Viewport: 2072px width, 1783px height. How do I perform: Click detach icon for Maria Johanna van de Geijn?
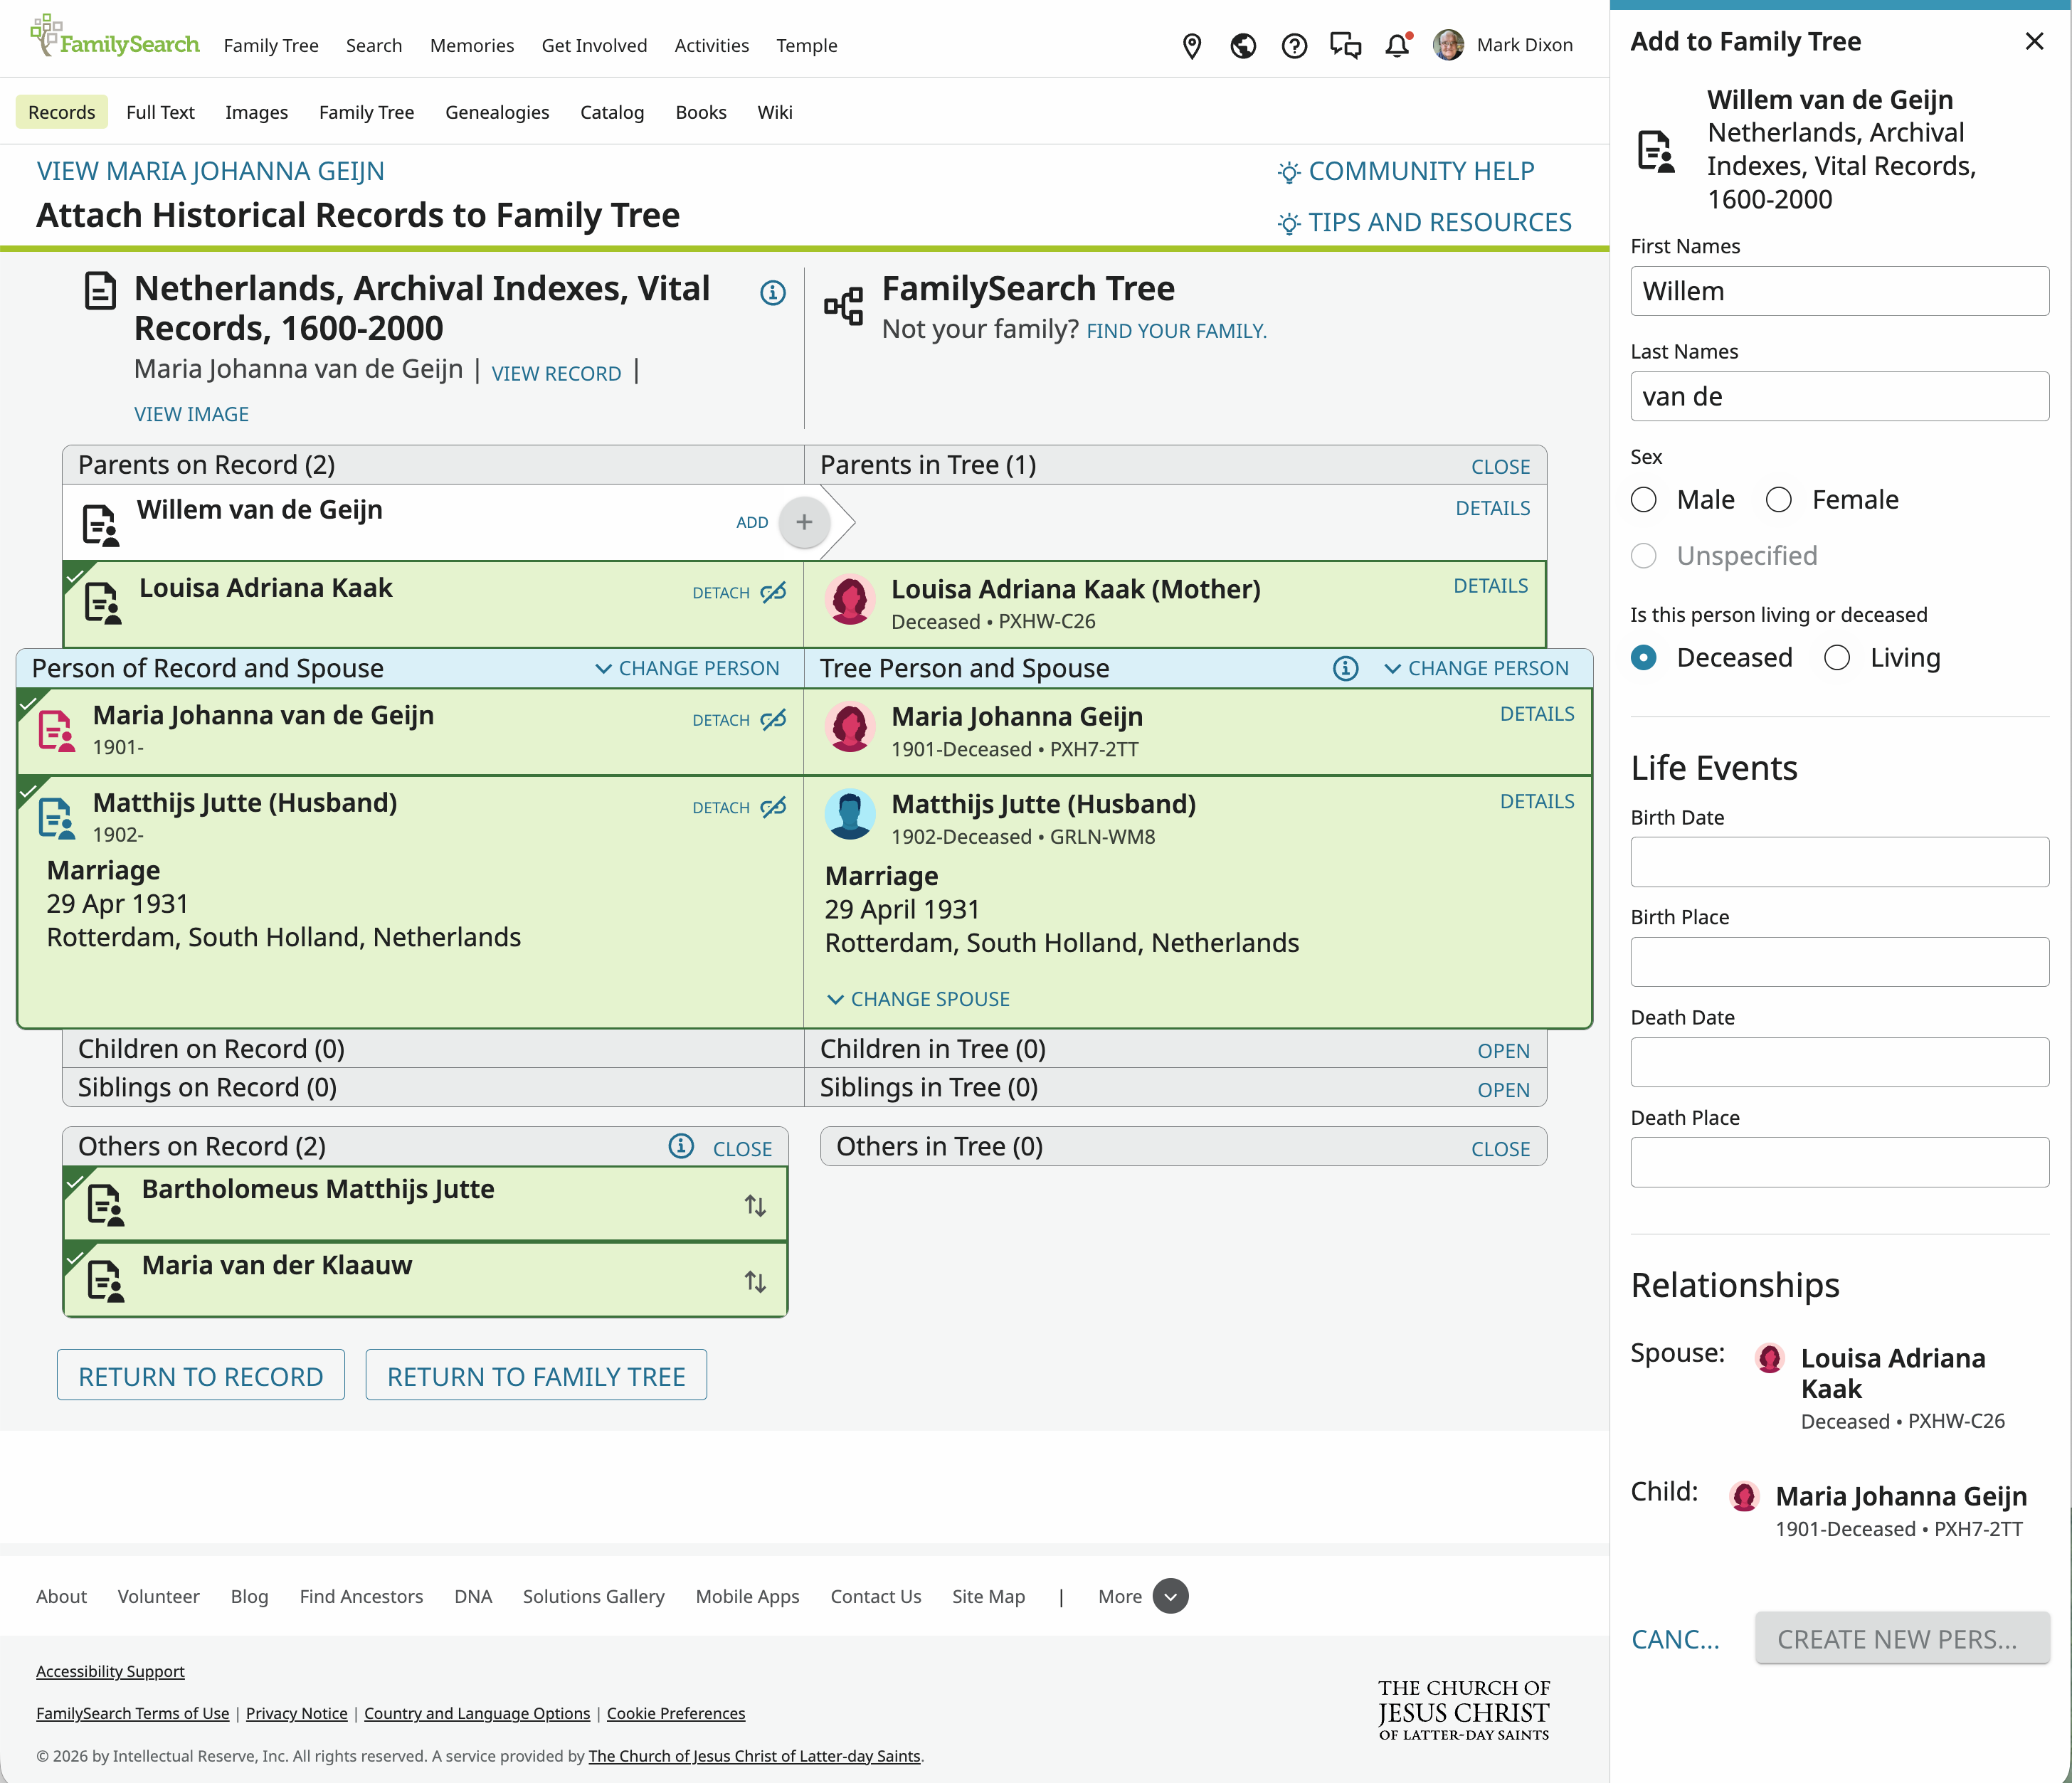point(773,720)
